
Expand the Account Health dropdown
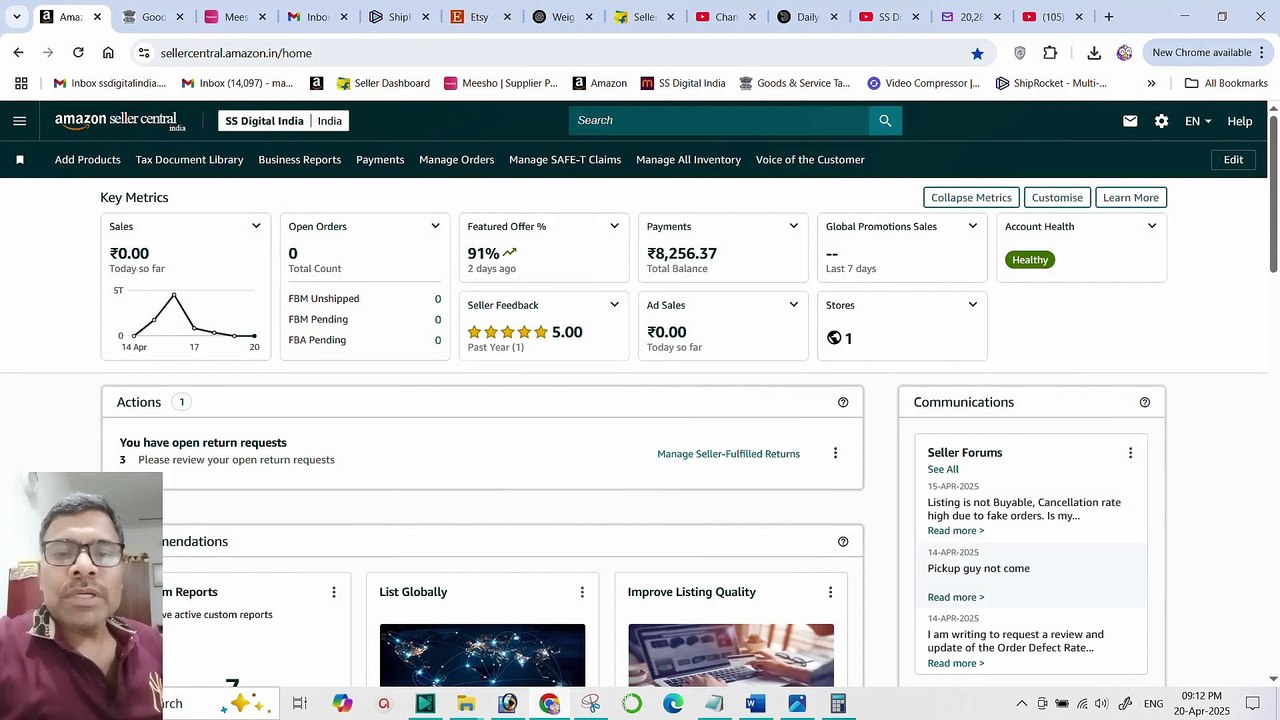[1151, 226]
